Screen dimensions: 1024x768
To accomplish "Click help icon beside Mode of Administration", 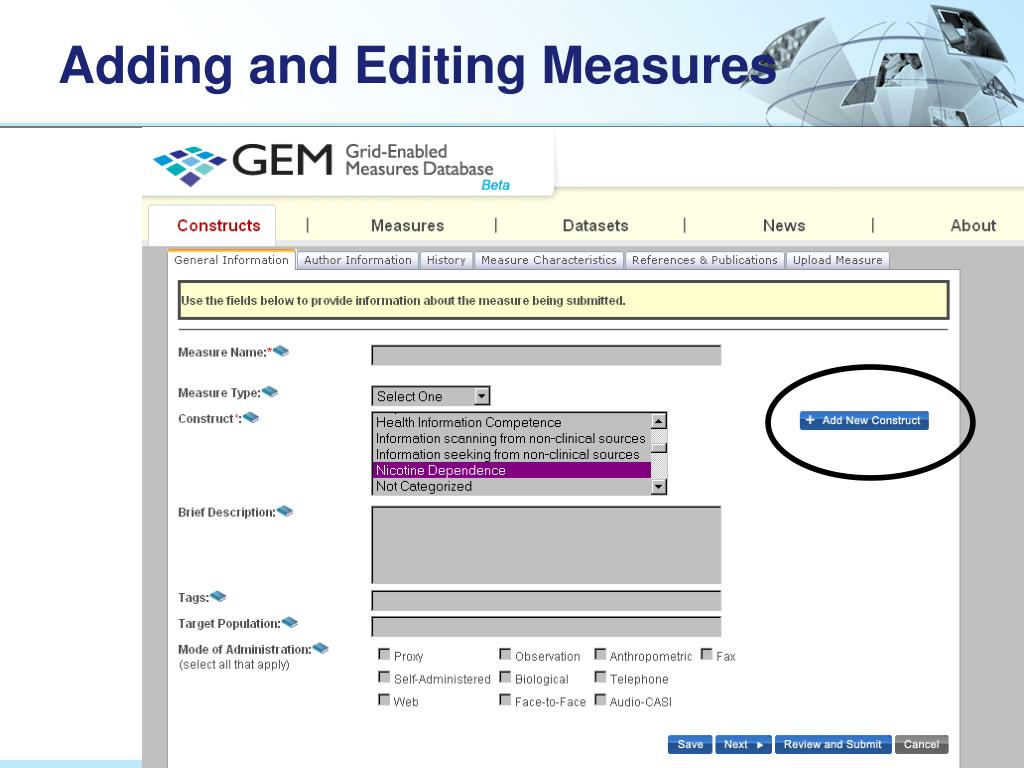I will coord(320,648).
